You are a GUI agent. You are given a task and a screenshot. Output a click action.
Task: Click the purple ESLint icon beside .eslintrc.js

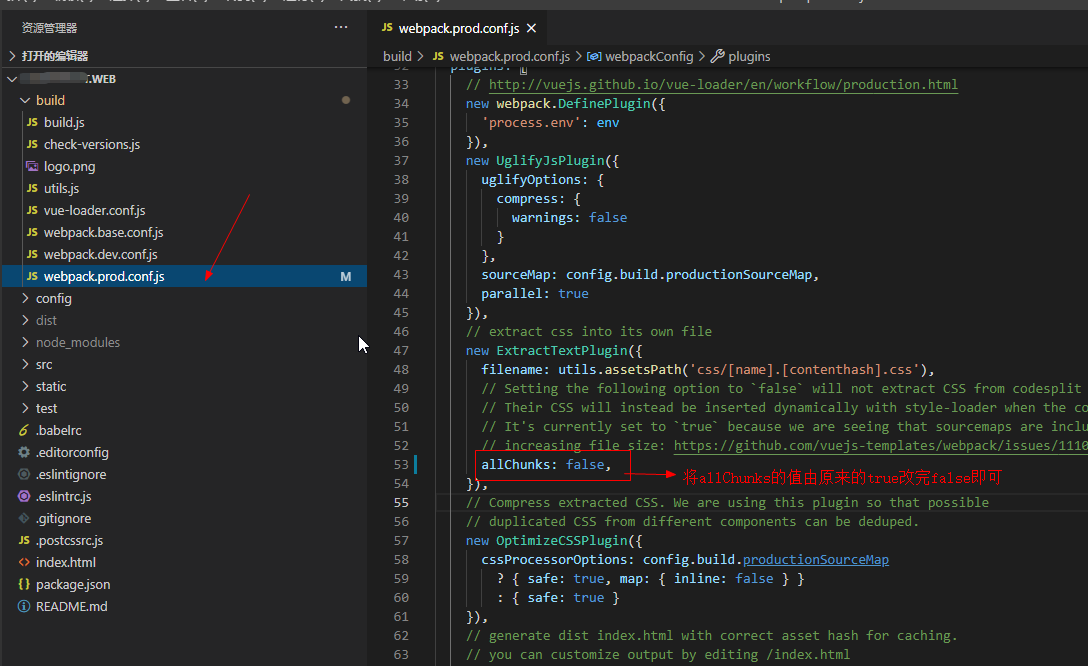[24, 496]
